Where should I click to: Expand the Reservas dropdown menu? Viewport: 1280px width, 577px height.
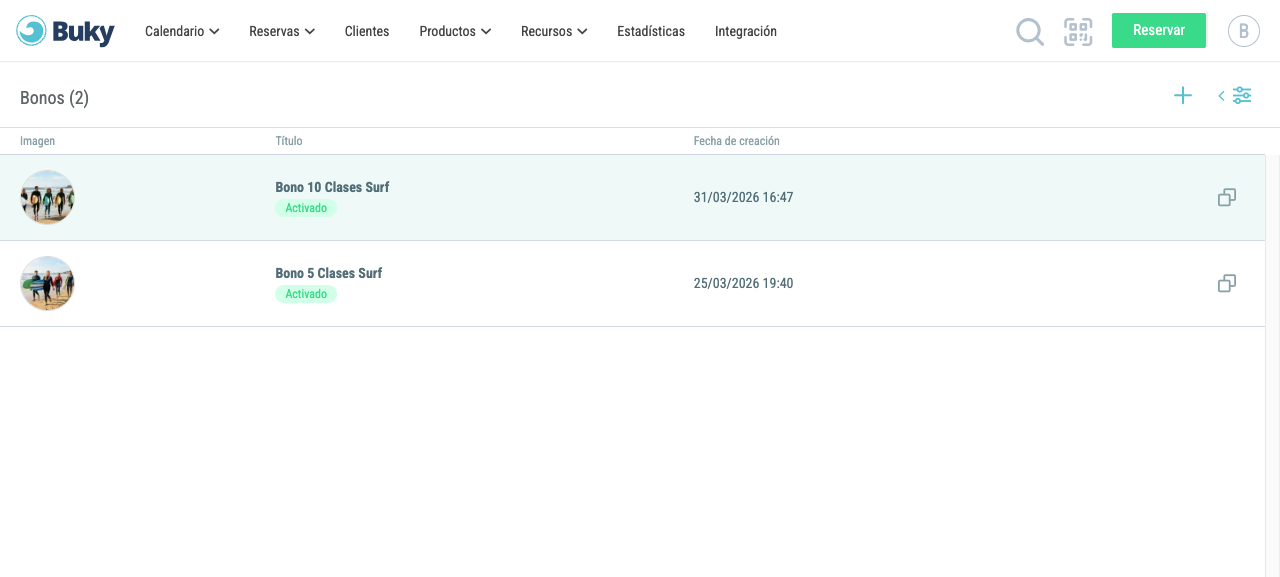tap(282, 31)
